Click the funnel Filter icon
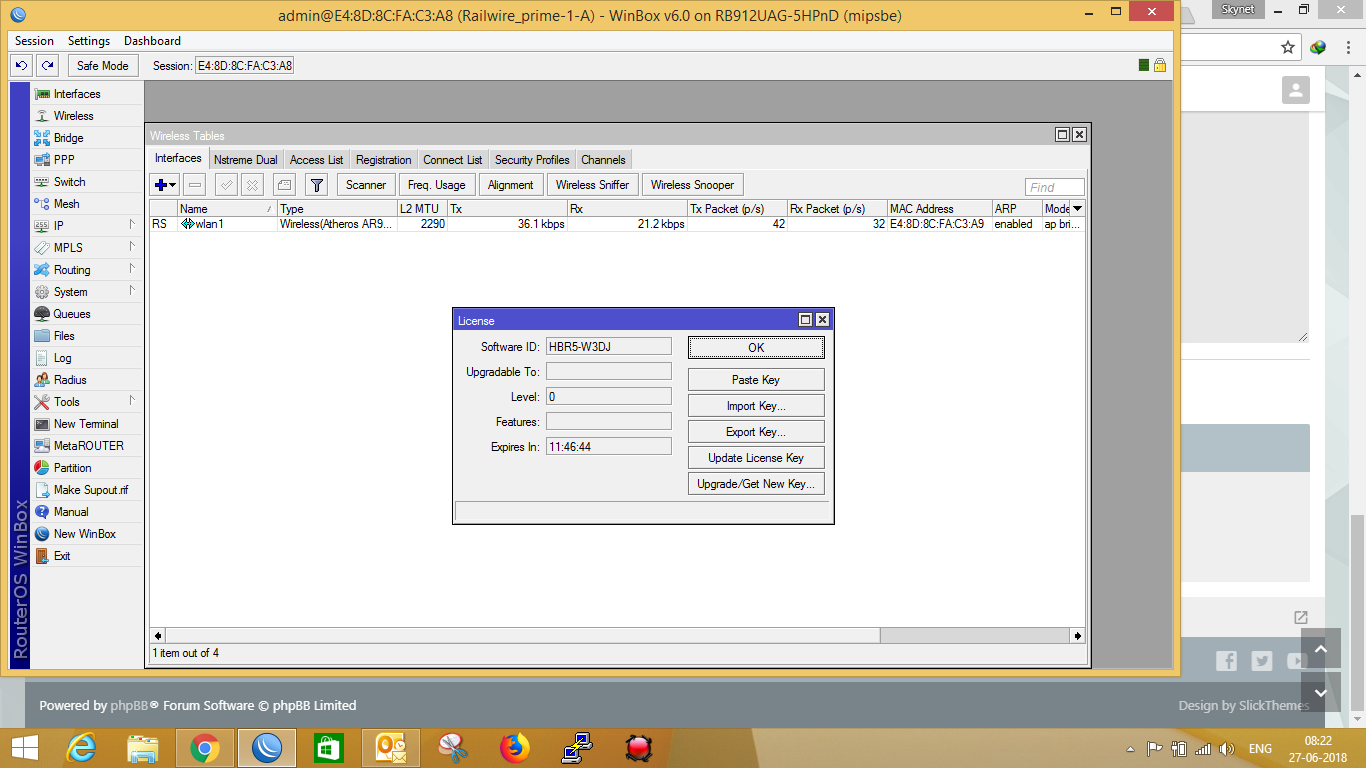This screenshot has height=768, width=1366. coord(316,185)
